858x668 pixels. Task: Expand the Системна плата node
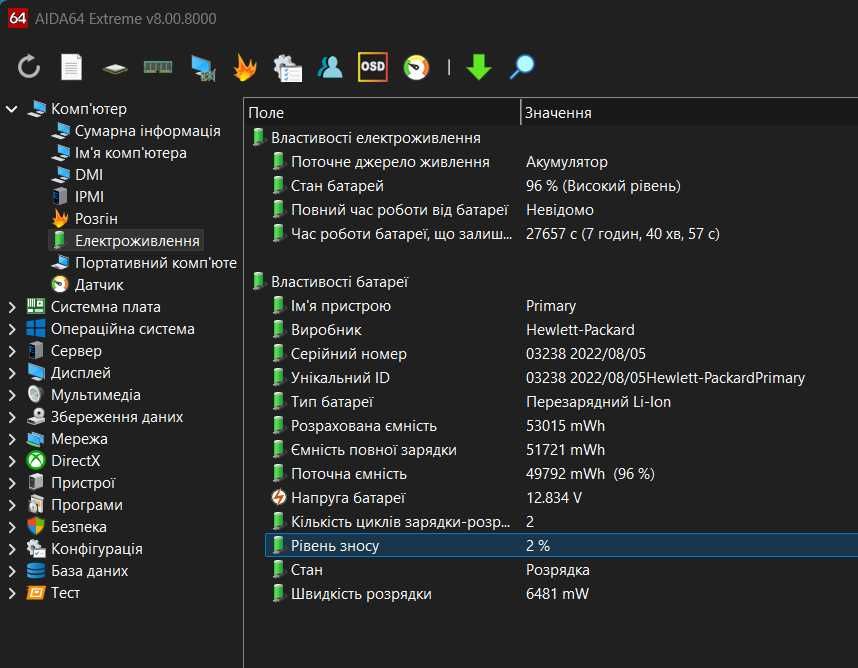pyautogui.click(x=12, y=307)
